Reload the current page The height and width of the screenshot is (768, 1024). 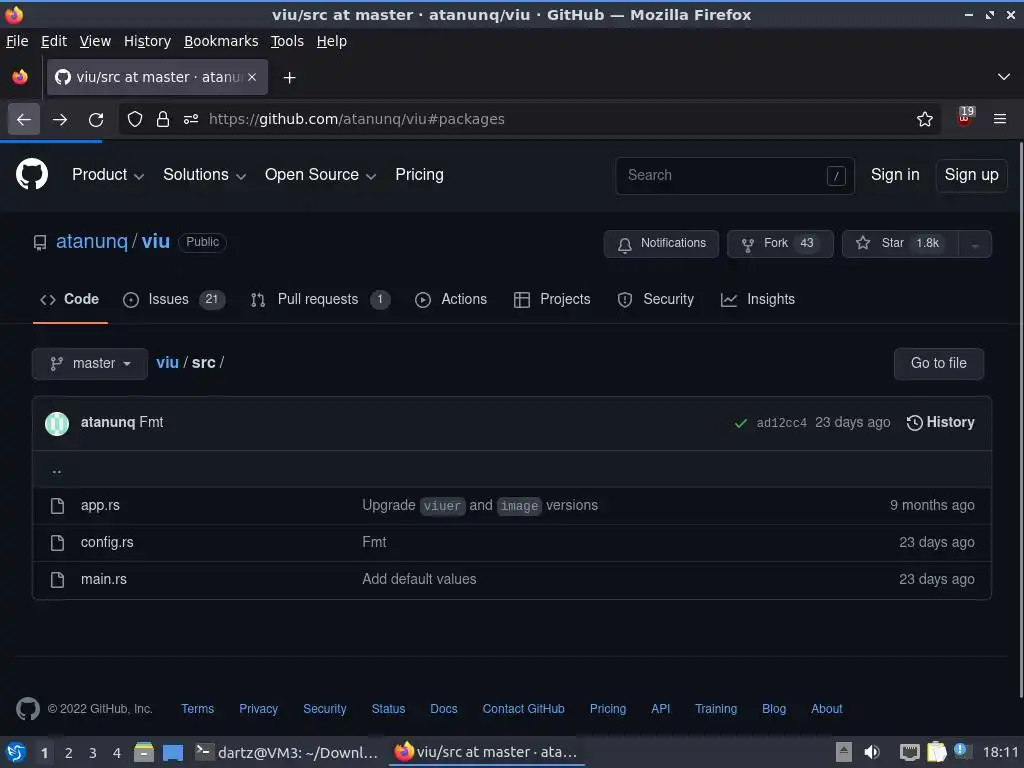96,119
